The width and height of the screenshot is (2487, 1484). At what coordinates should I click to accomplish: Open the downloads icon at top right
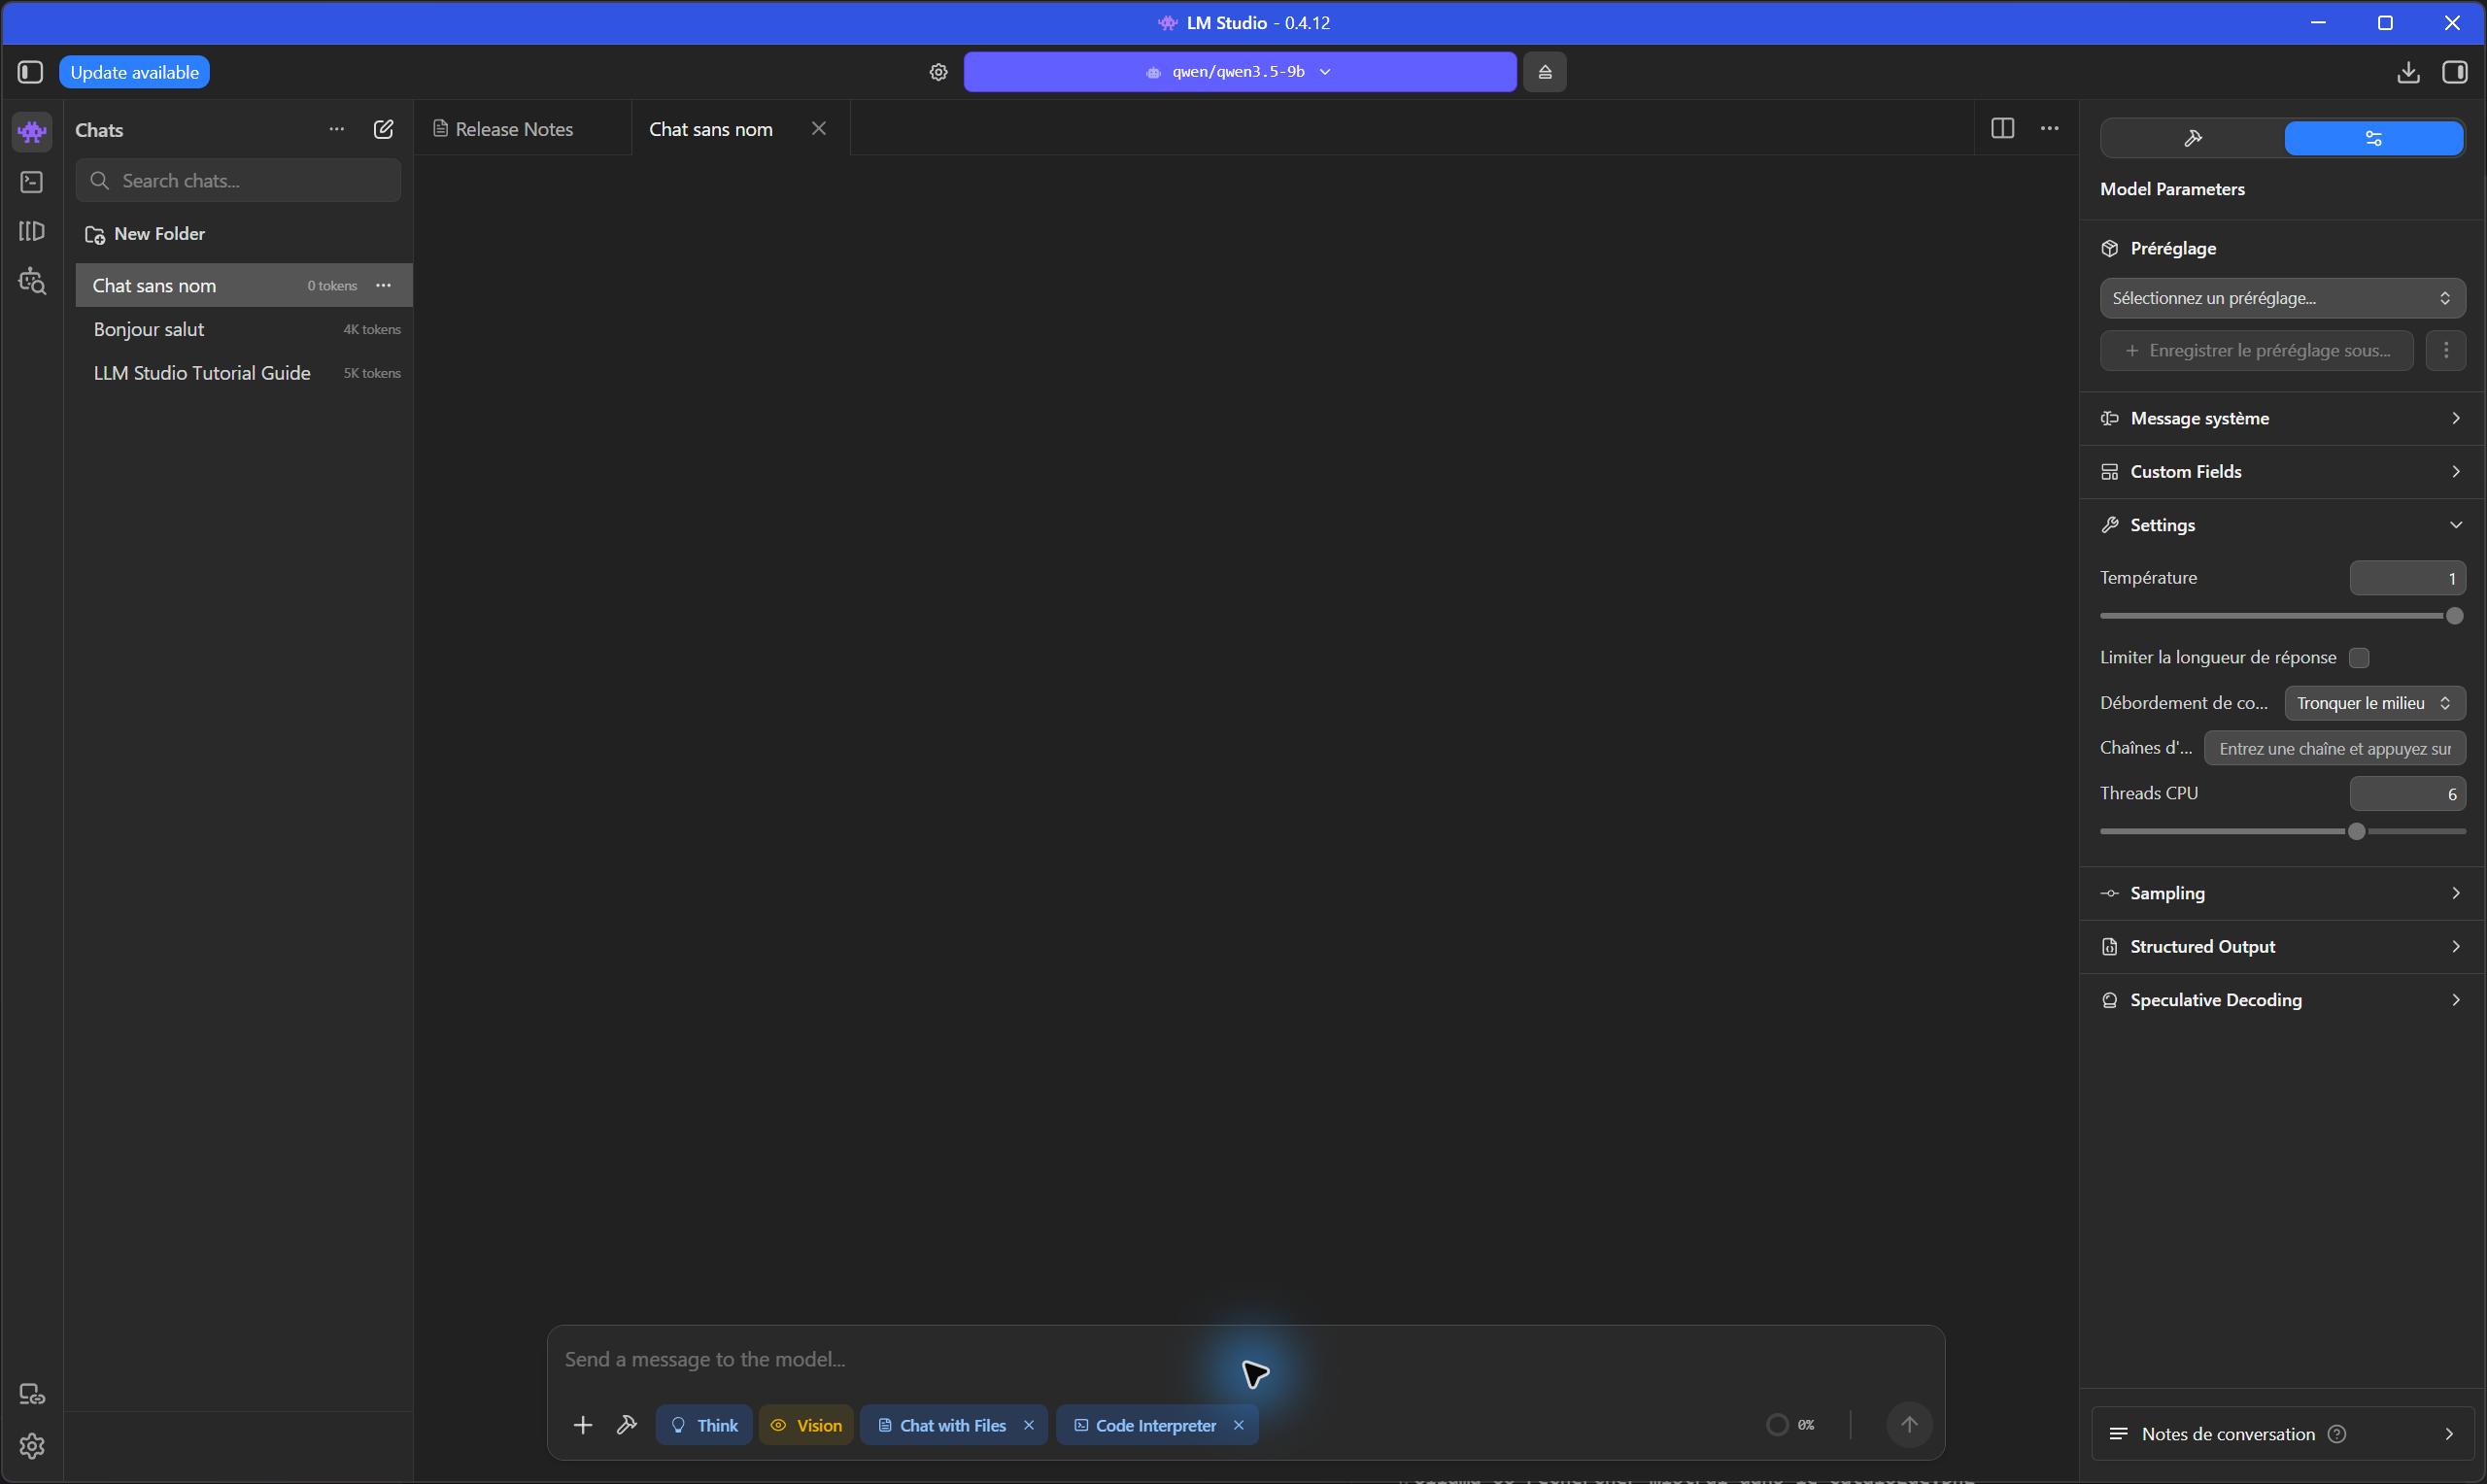coord(2408,72)
